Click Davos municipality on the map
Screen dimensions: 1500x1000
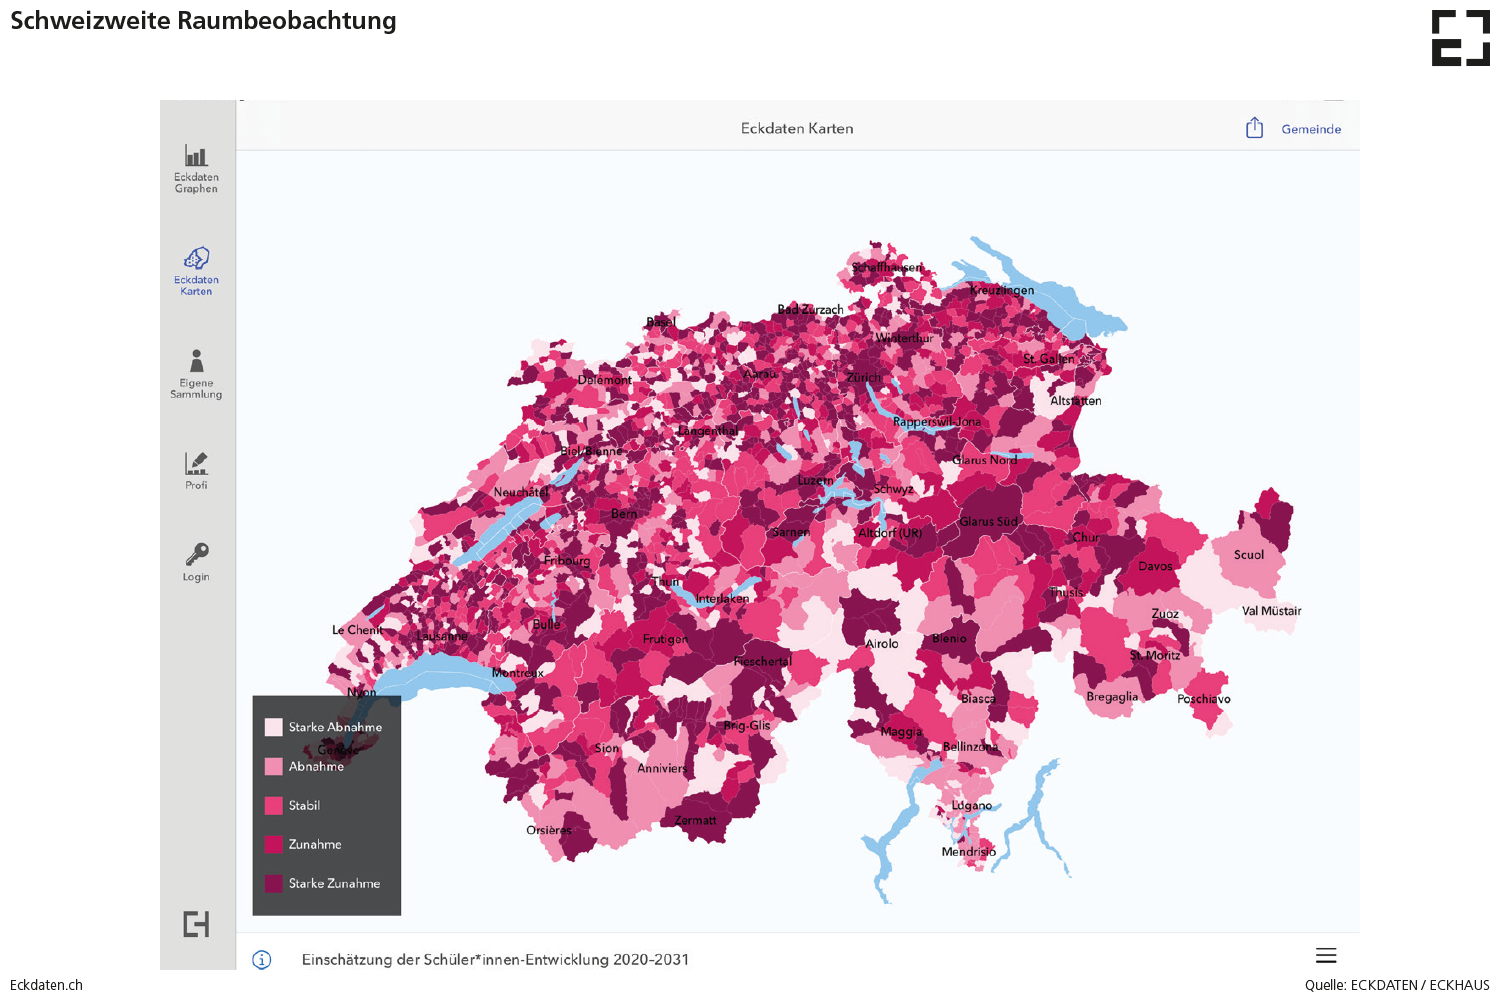1155,566
